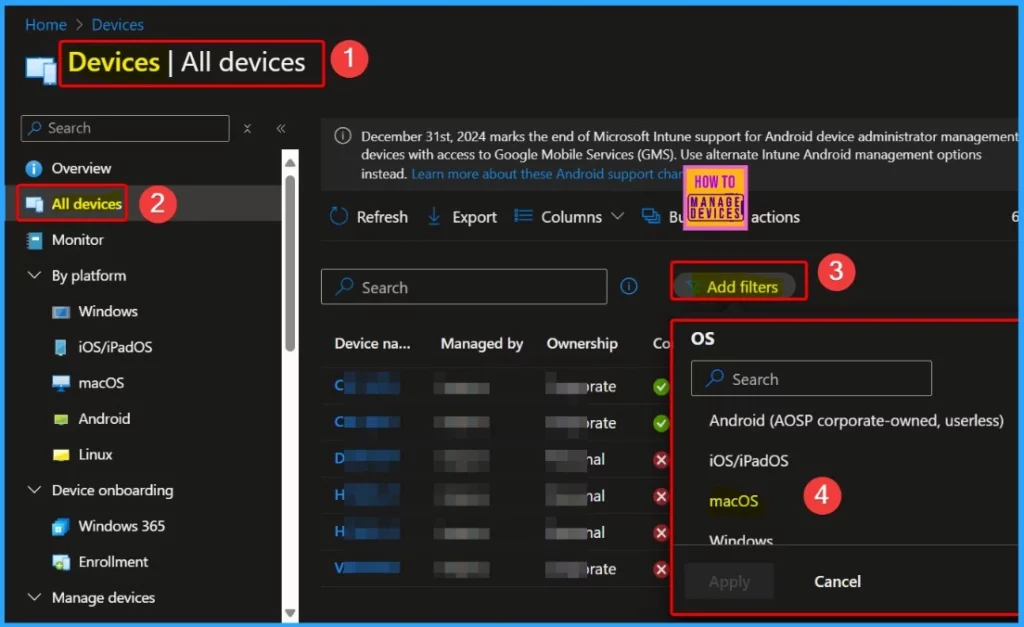Viewport: 1024px width, 627px height.
Task: Click the red noncompliant icon in row V
Action: pyautogui.click(x=661, y=570)
